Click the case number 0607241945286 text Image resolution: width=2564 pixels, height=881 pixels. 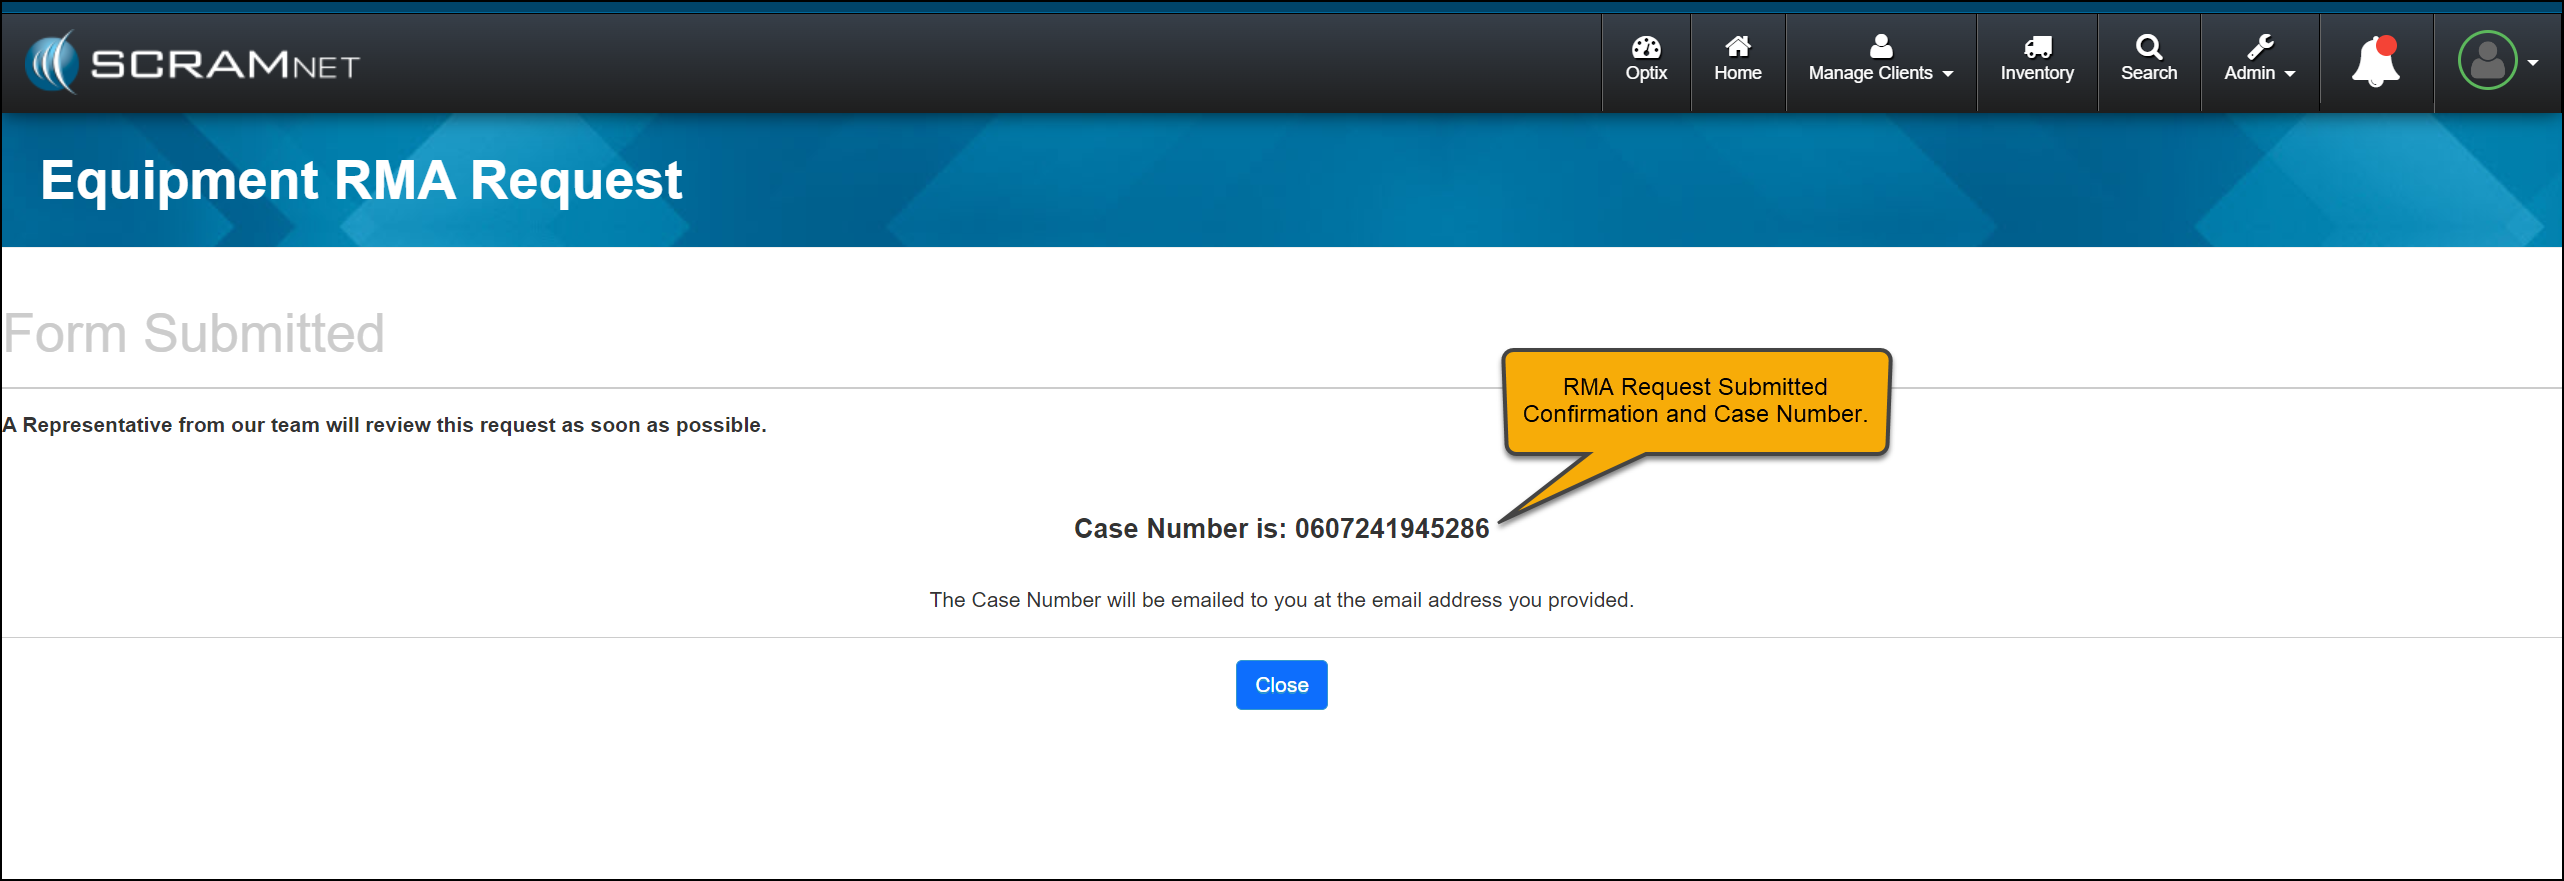[1392, 528]
